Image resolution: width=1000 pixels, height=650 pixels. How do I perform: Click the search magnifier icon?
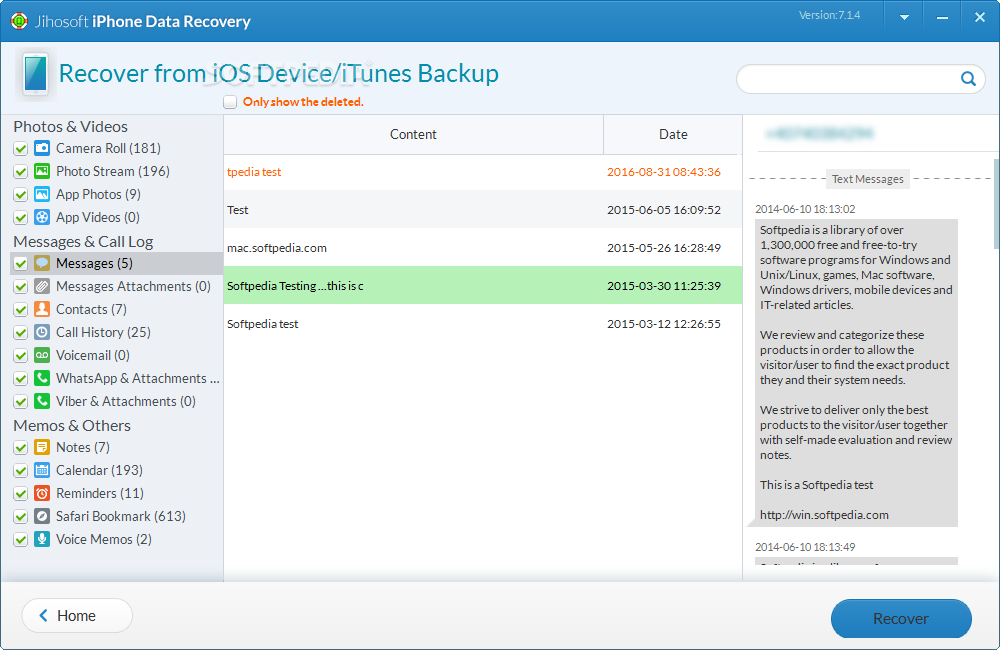click(968, 78)
